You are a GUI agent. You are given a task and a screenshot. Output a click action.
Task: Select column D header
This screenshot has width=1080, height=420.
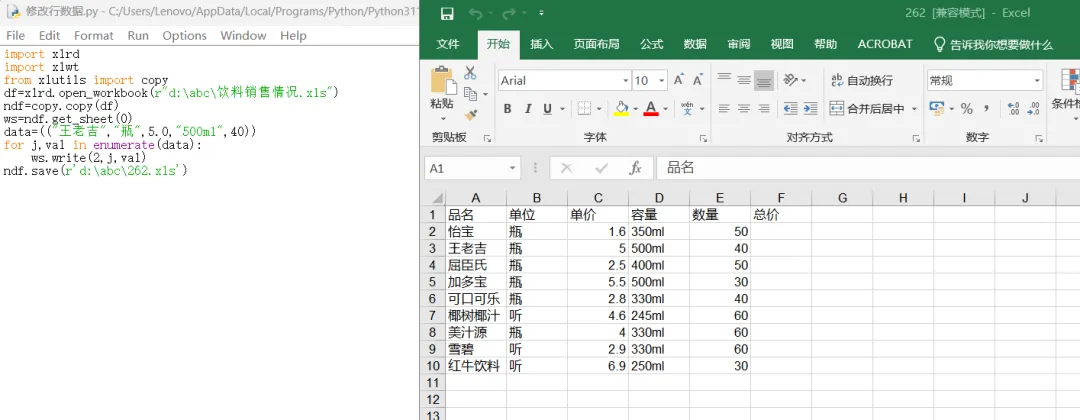659,198
